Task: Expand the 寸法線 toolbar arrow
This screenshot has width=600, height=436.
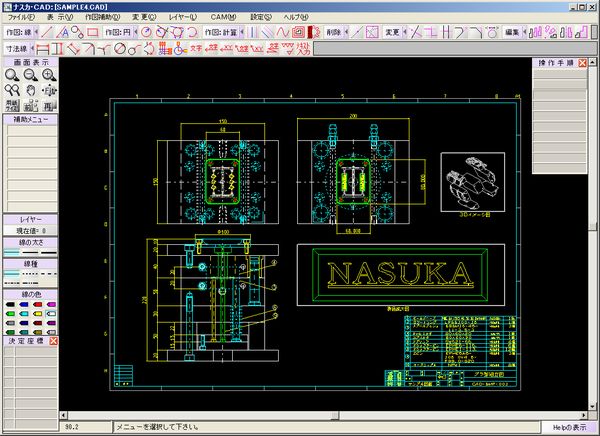Action: coord(32,49)
